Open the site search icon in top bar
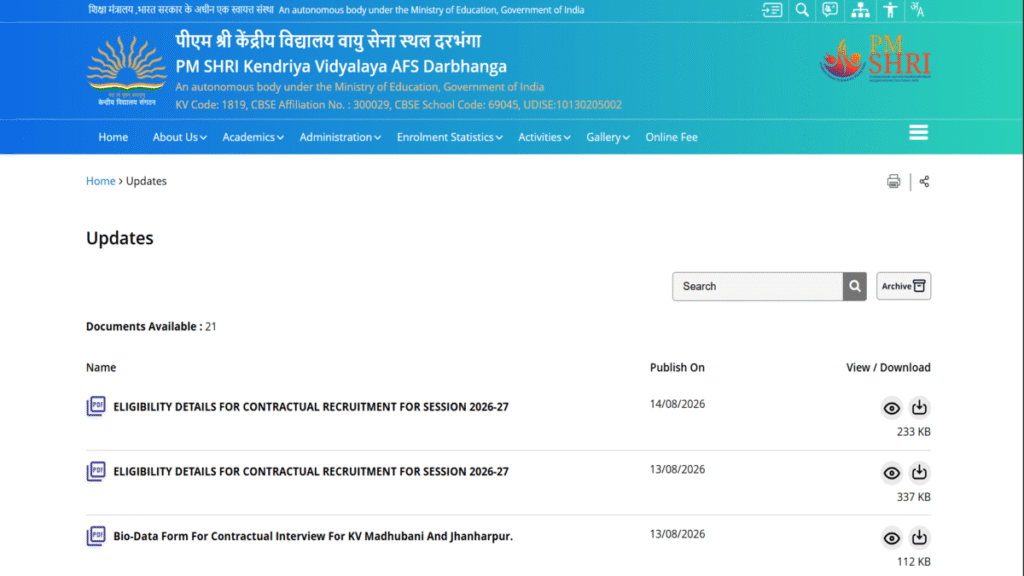Viewport: 1024px width, 576px height. [x=802, y=10]
